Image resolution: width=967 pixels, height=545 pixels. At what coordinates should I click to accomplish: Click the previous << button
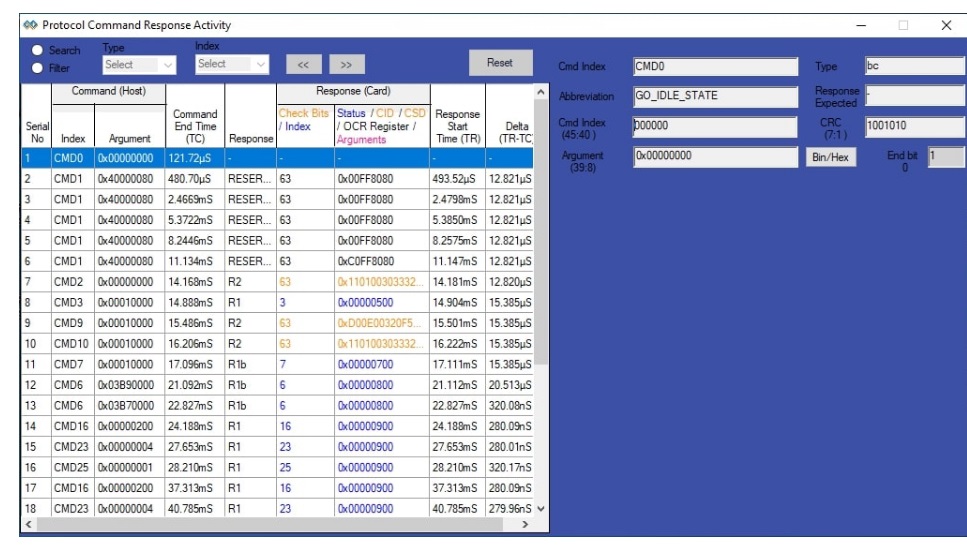303,64
